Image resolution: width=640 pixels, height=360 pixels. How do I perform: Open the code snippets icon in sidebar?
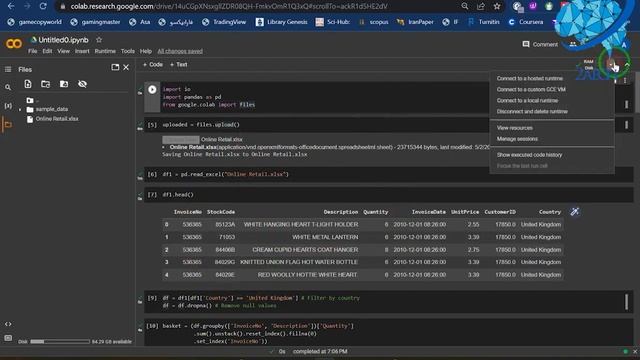coord(8,324)
